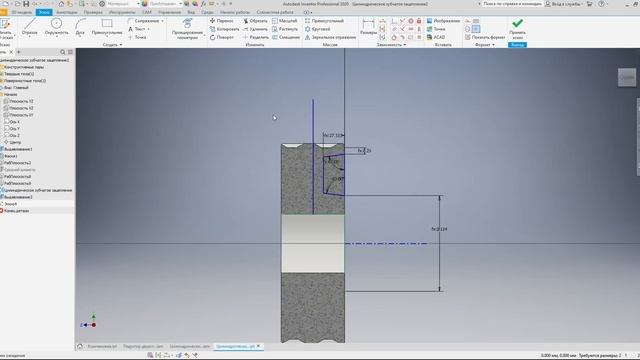Click the Перенос (Move) tool

222,21
